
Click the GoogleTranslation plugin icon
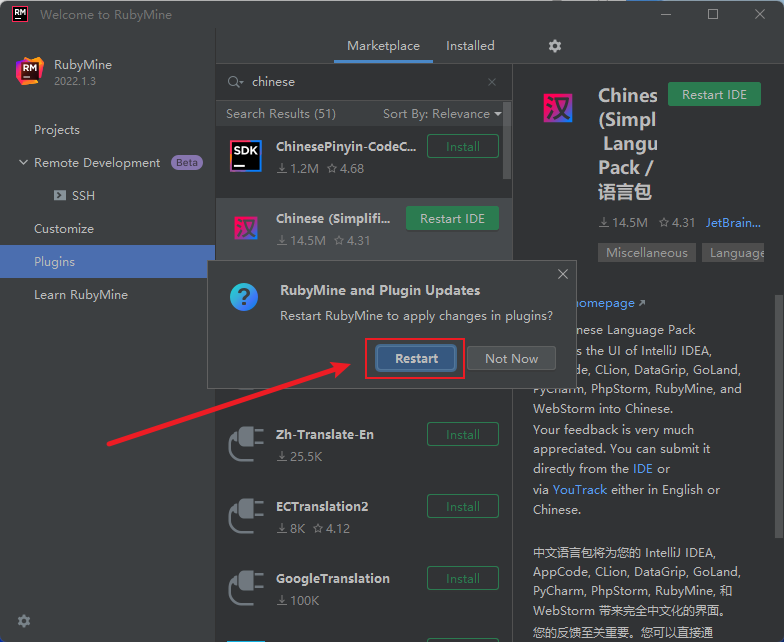[246, 588]
